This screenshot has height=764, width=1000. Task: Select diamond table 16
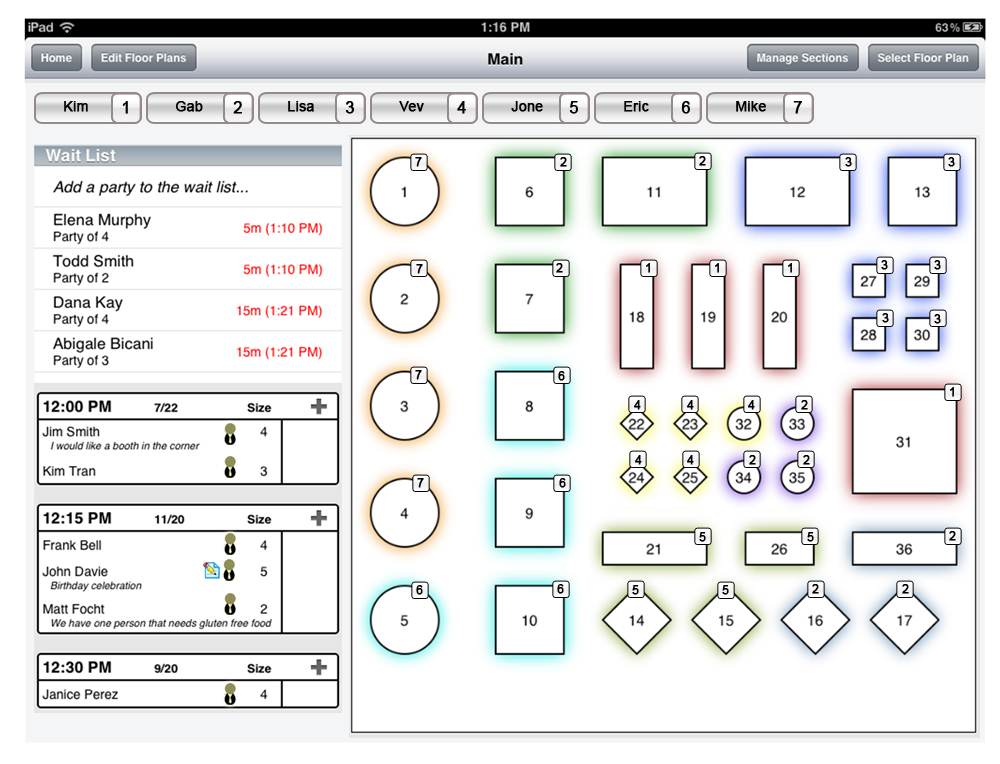(815, 620)
